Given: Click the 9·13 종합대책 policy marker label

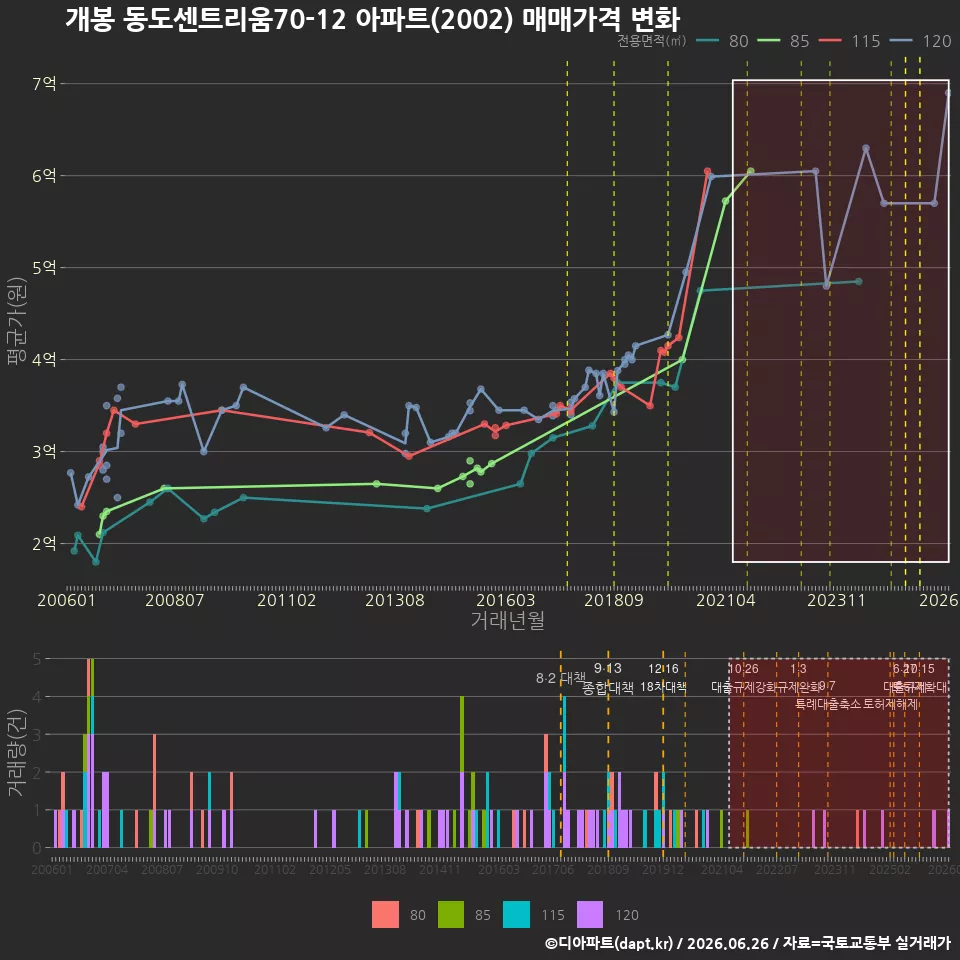Looking at the screenshot, I should [607, 678].
